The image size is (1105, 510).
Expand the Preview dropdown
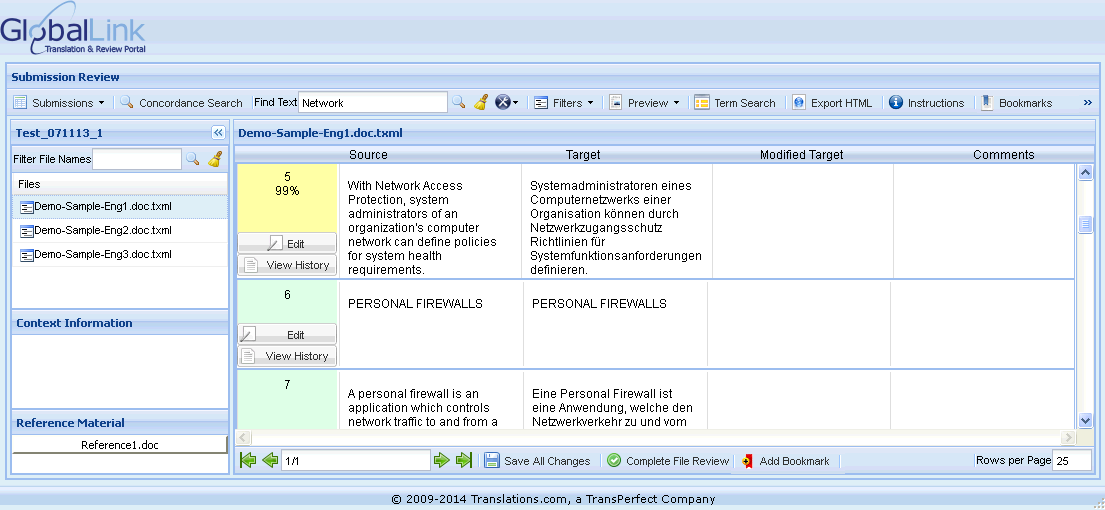point(645,103)
